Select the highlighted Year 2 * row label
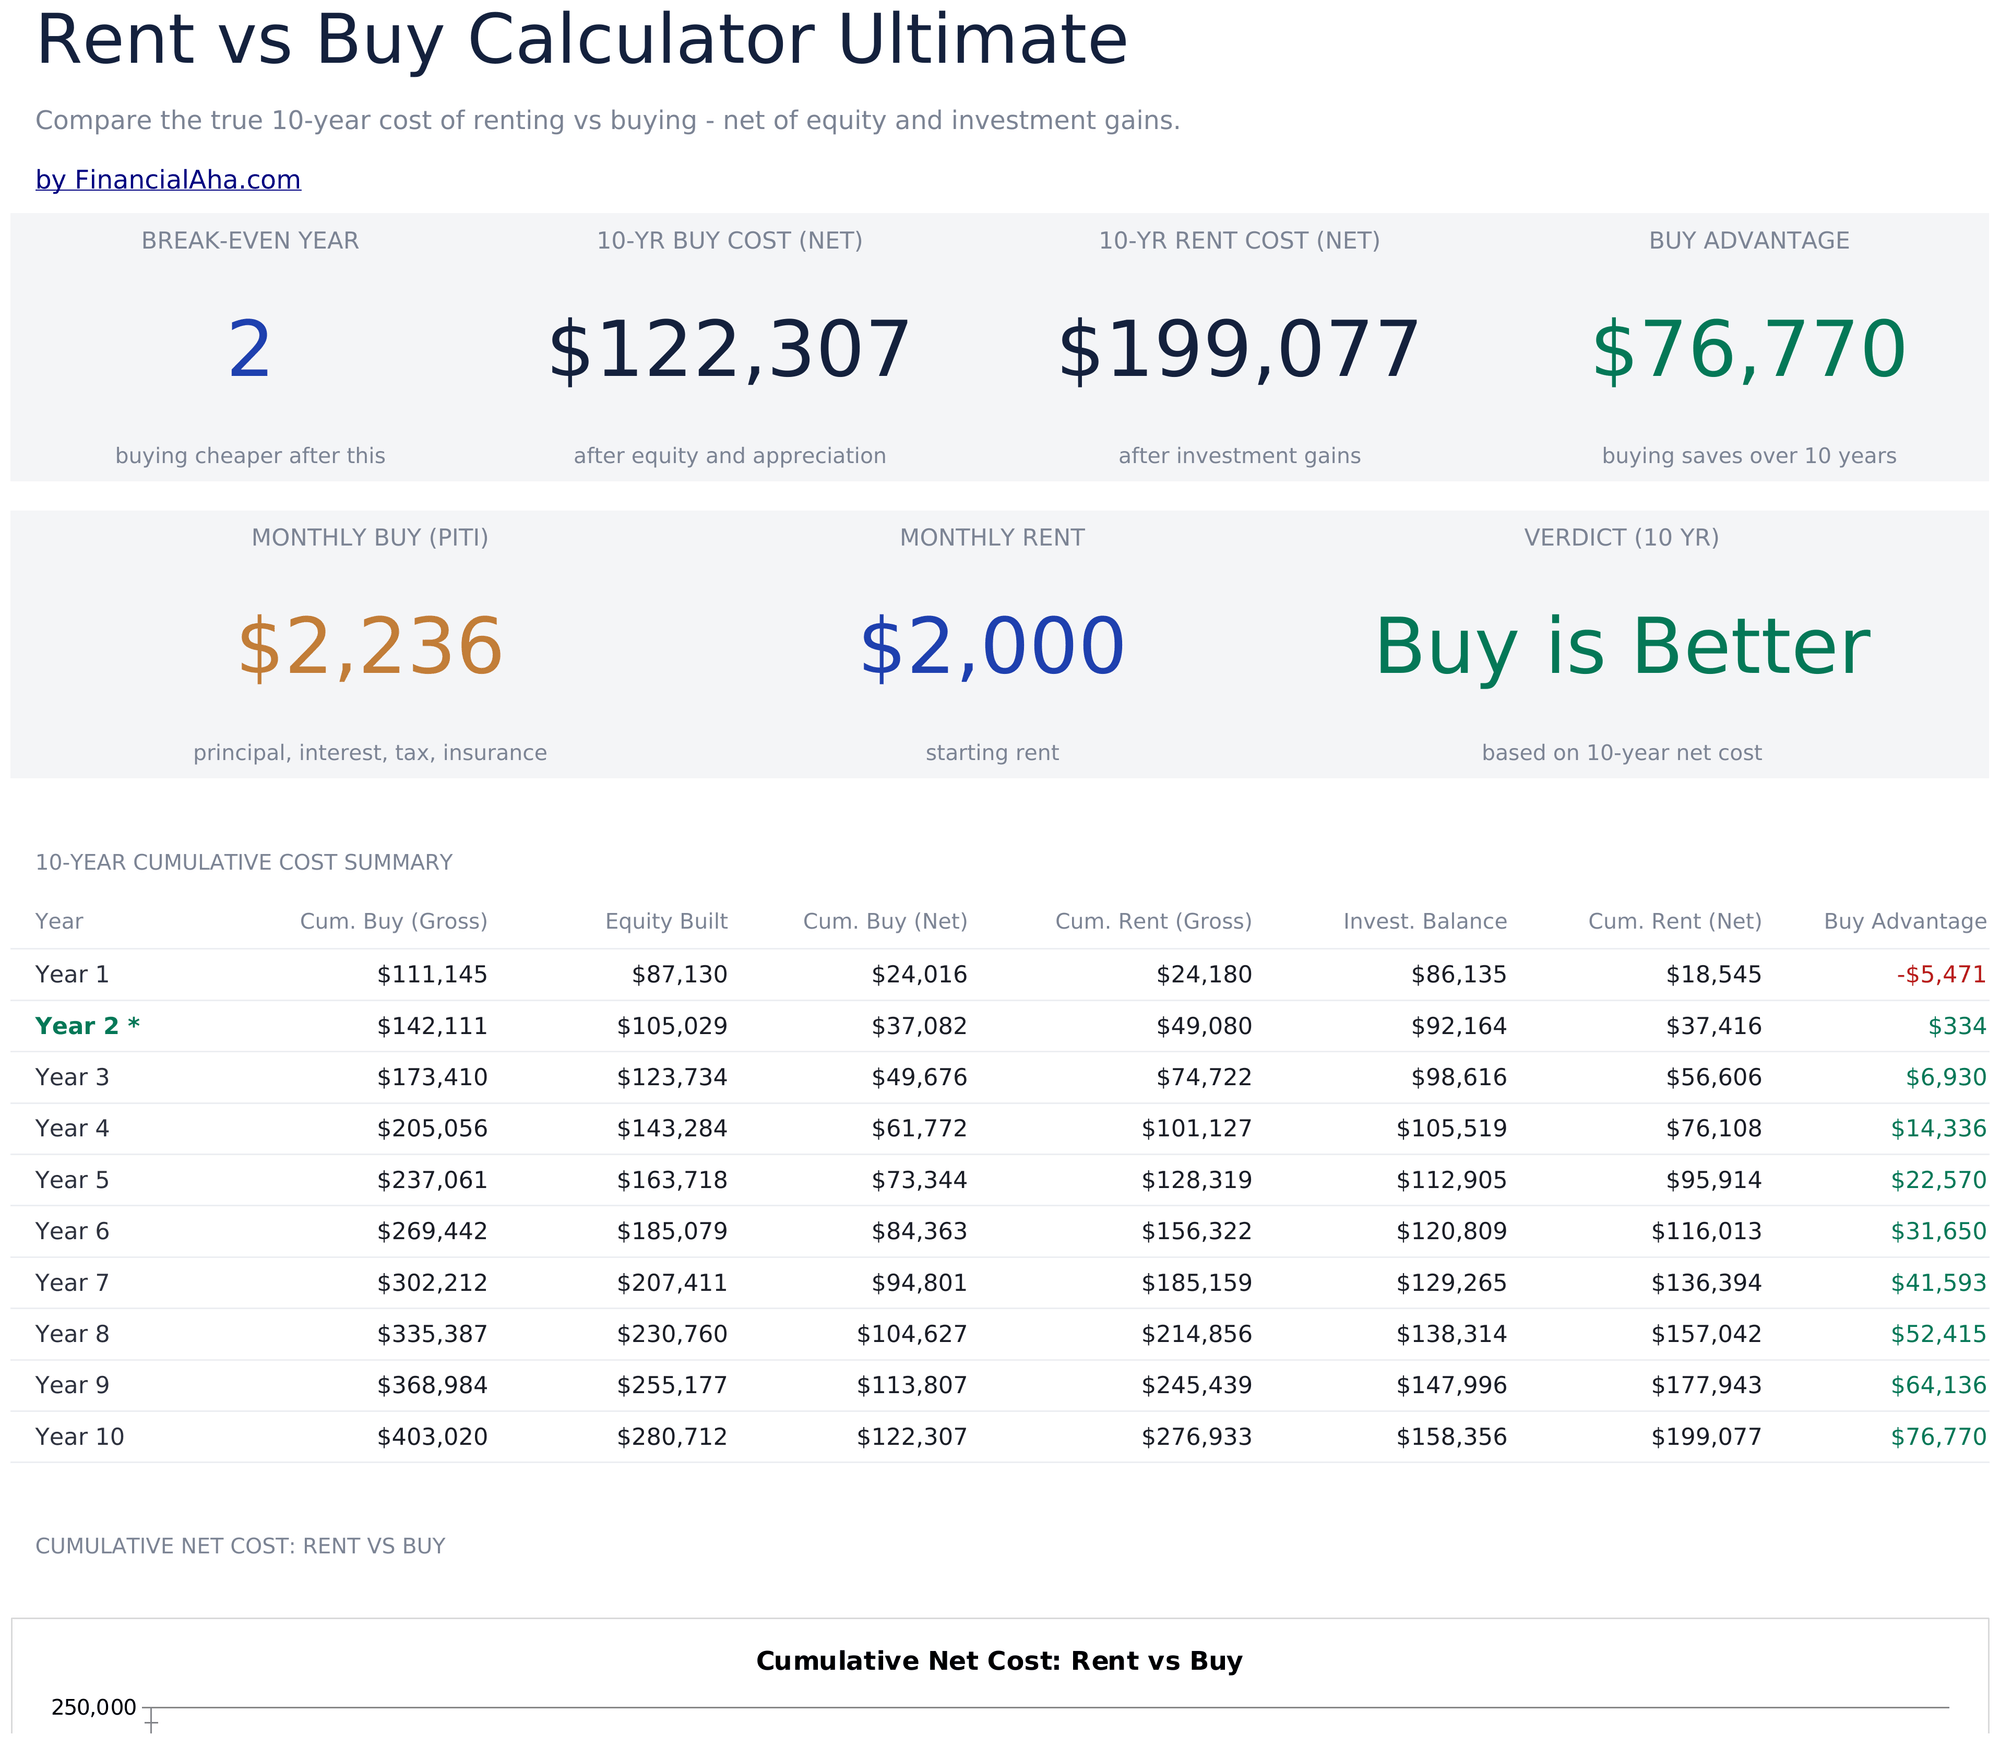The image size is (2000, 1744). [x=87, y=1026]
